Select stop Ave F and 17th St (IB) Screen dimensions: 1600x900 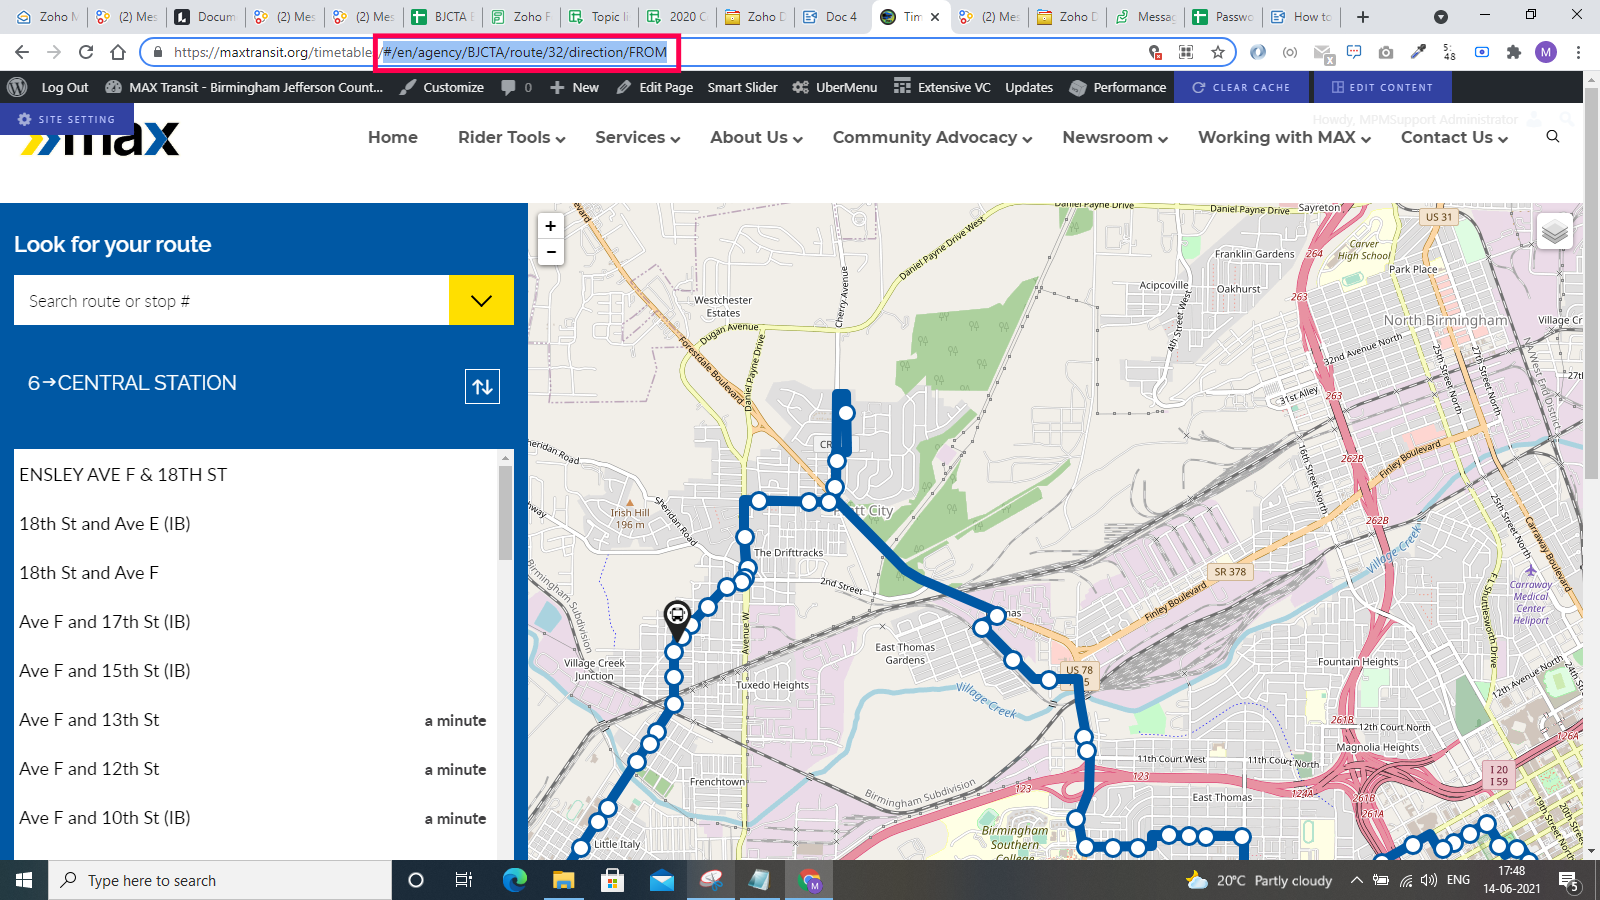pos(105,622)
